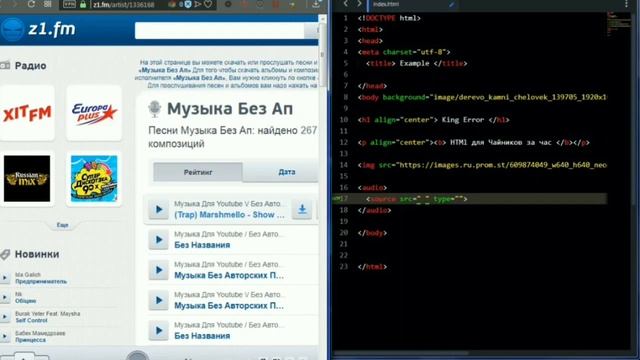The height and width of the screenshot is (360, 640).
Task: Click the green padlock security icon
Action: [83, 5]
